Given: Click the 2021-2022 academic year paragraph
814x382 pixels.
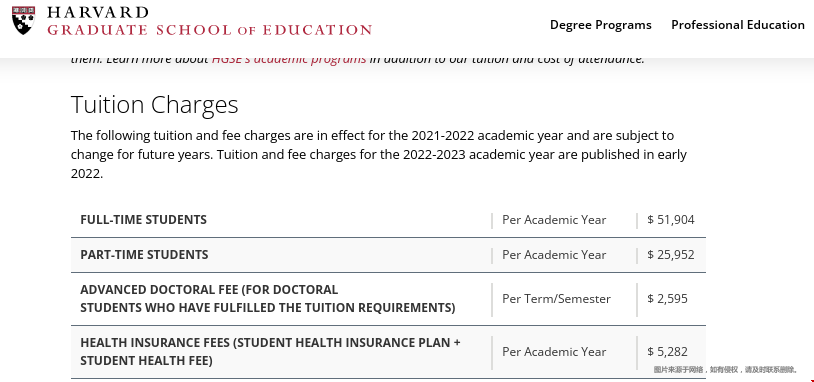Looking at the screenshot, I should 379,155.
